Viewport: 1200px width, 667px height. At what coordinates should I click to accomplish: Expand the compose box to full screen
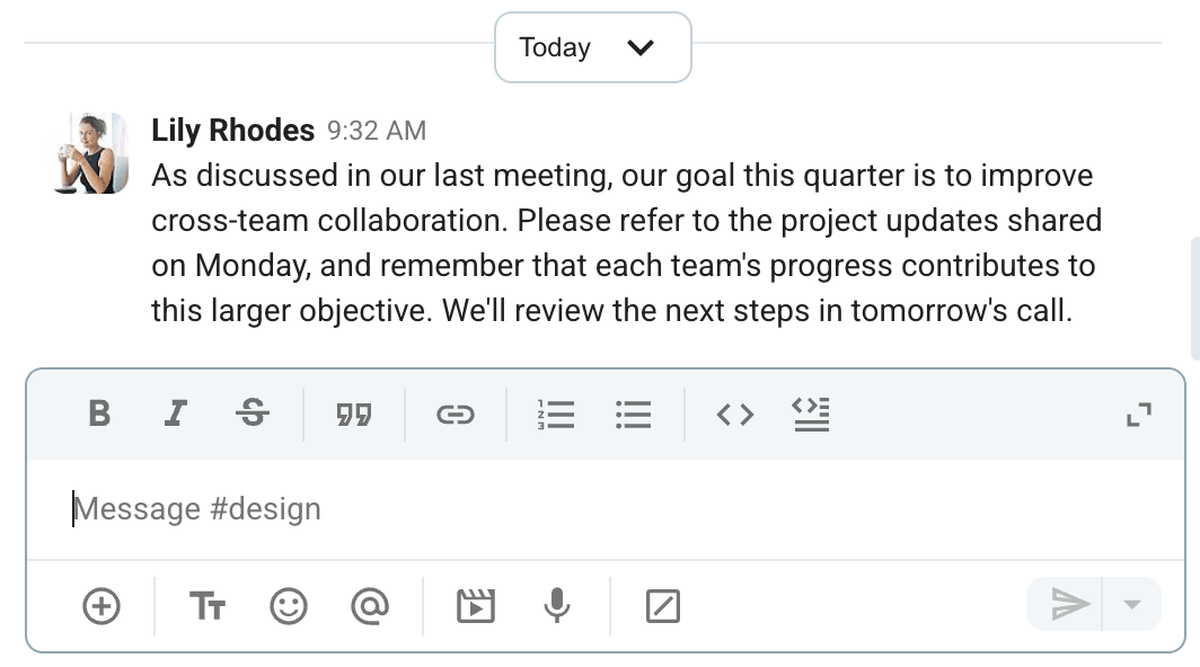[1137, 414]
